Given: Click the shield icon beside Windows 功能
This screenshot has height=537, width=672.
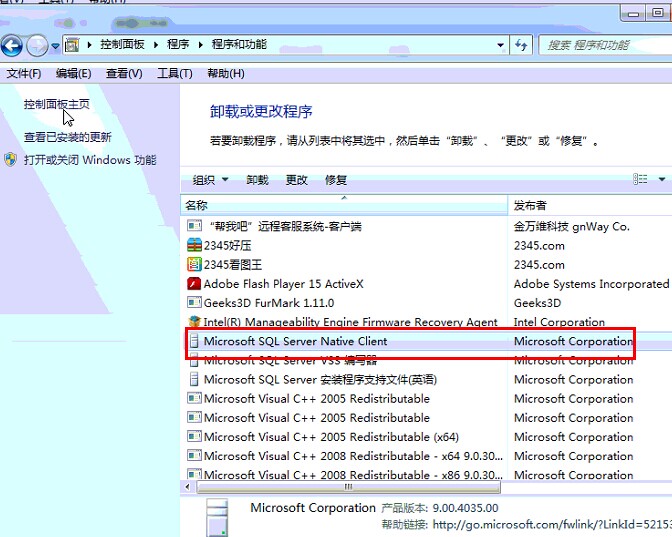Looking at the screenshot, I should point(10,159).
